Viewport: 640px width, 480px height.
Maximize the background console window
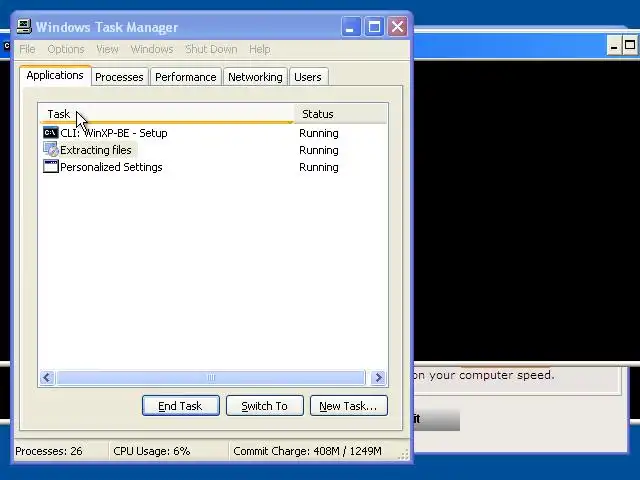pyautogui.click(x=630, y=45)
